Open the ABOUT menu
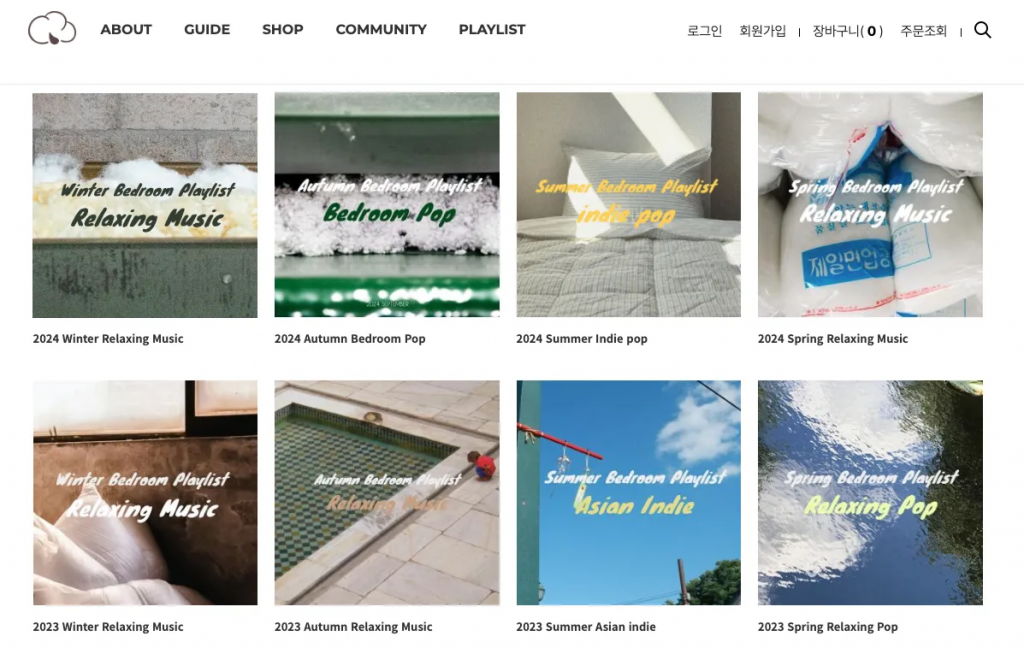This screenshot has width=1024, height=648. [x=126, y=29]
